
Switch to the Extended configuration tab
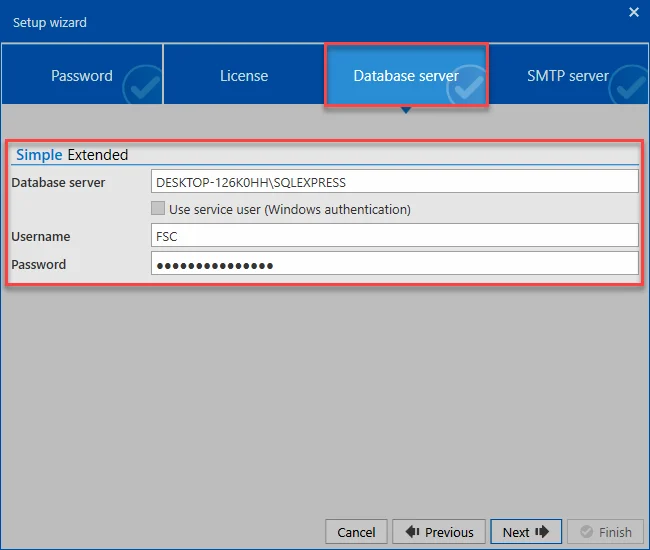(98, 155)
